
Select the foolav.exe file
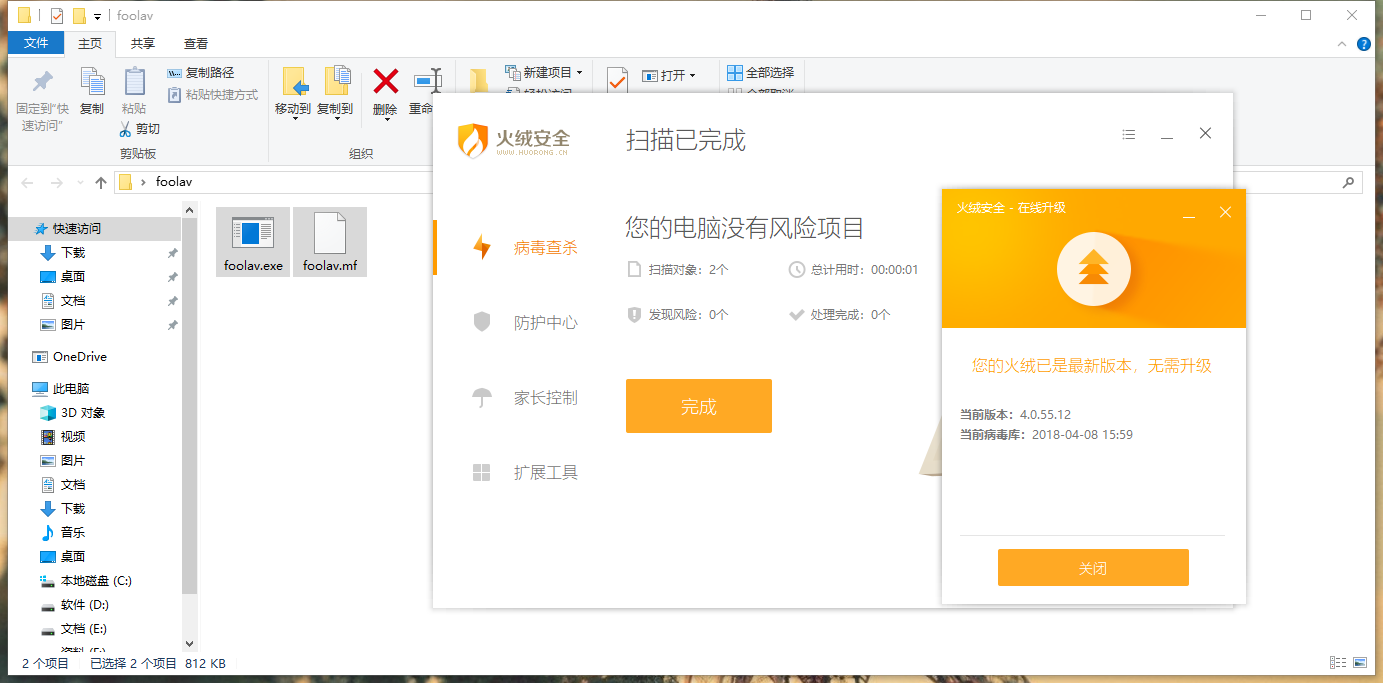tap(253, 242)
